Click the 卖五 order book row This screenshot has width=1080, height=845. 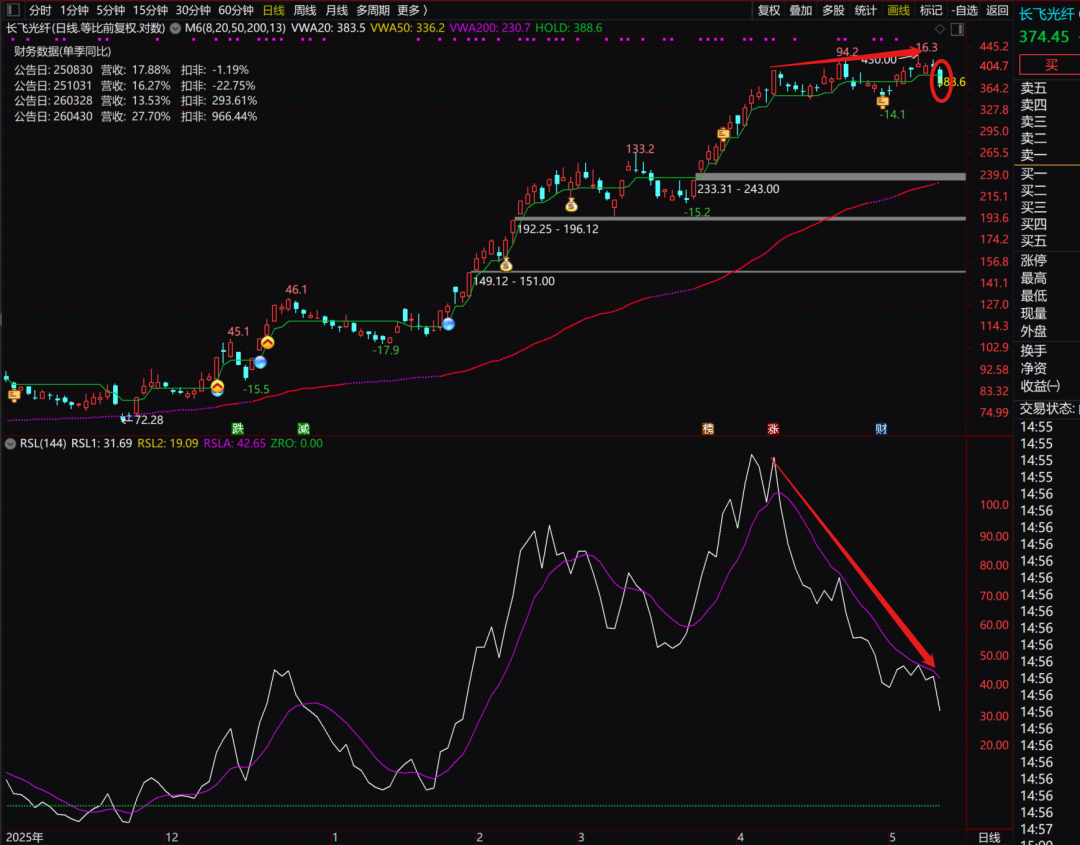tap(1034, 88)
